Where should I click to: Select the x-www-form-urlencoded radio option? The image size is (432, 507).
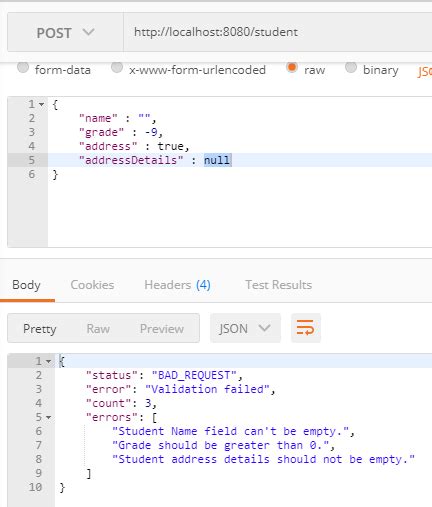(x=117, y=68)
